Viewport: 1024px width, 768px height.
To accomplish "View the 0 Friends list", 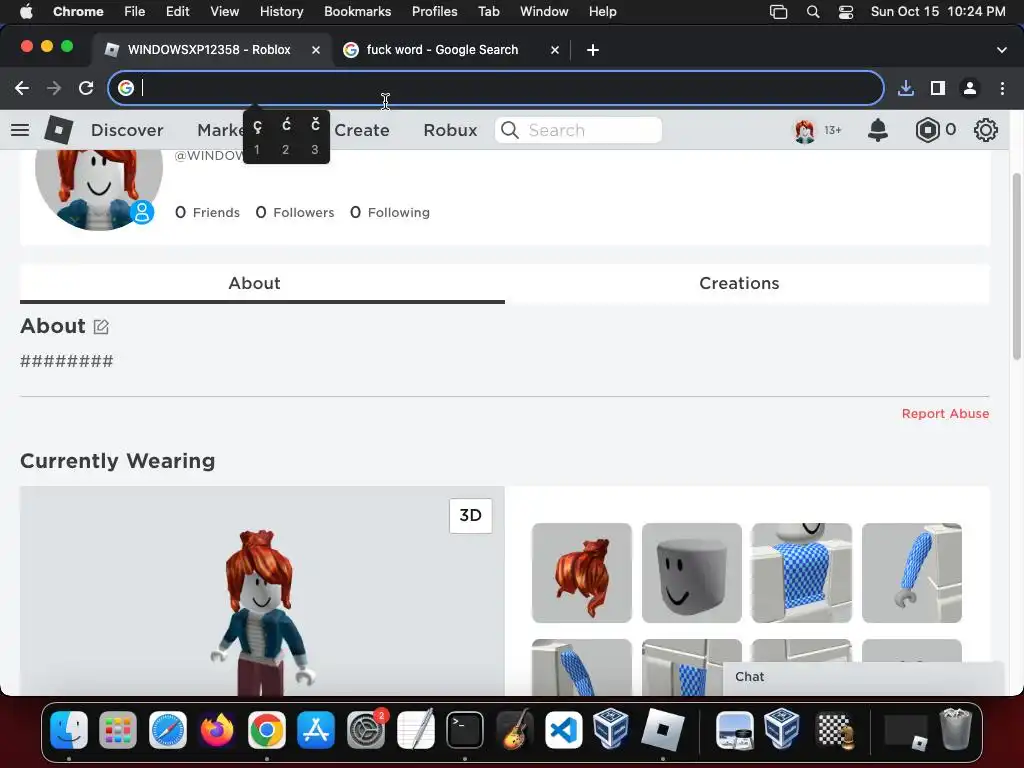I will pos(208,212).
